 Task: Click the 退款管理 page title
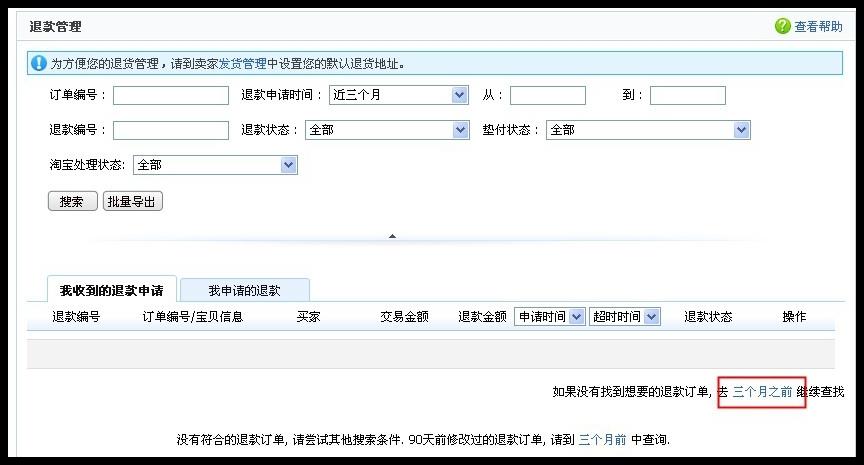(56, 26)
